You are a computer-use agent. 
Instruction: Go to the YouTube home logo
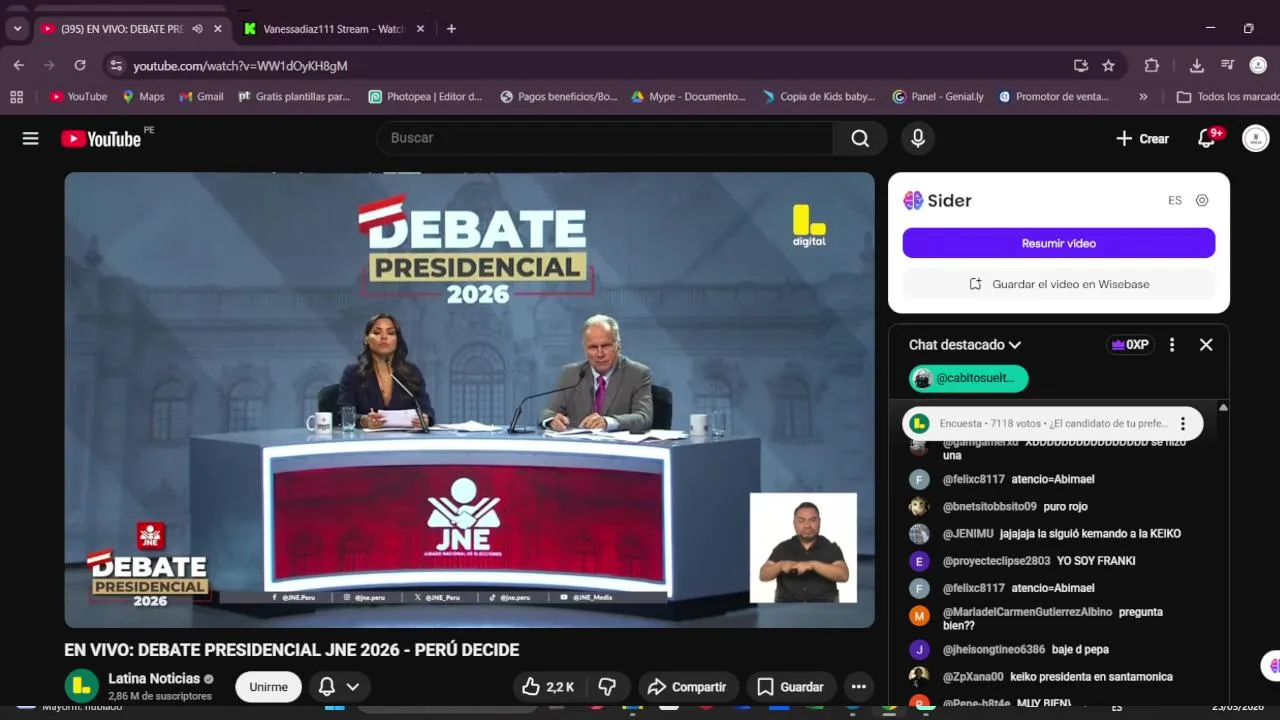click(101, 139)
